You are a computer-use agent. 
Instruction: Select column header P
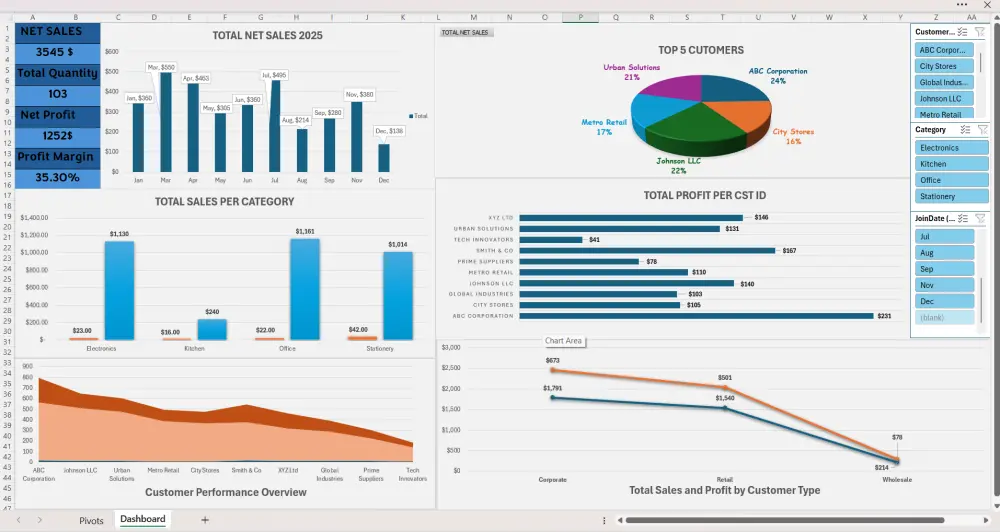580,17
